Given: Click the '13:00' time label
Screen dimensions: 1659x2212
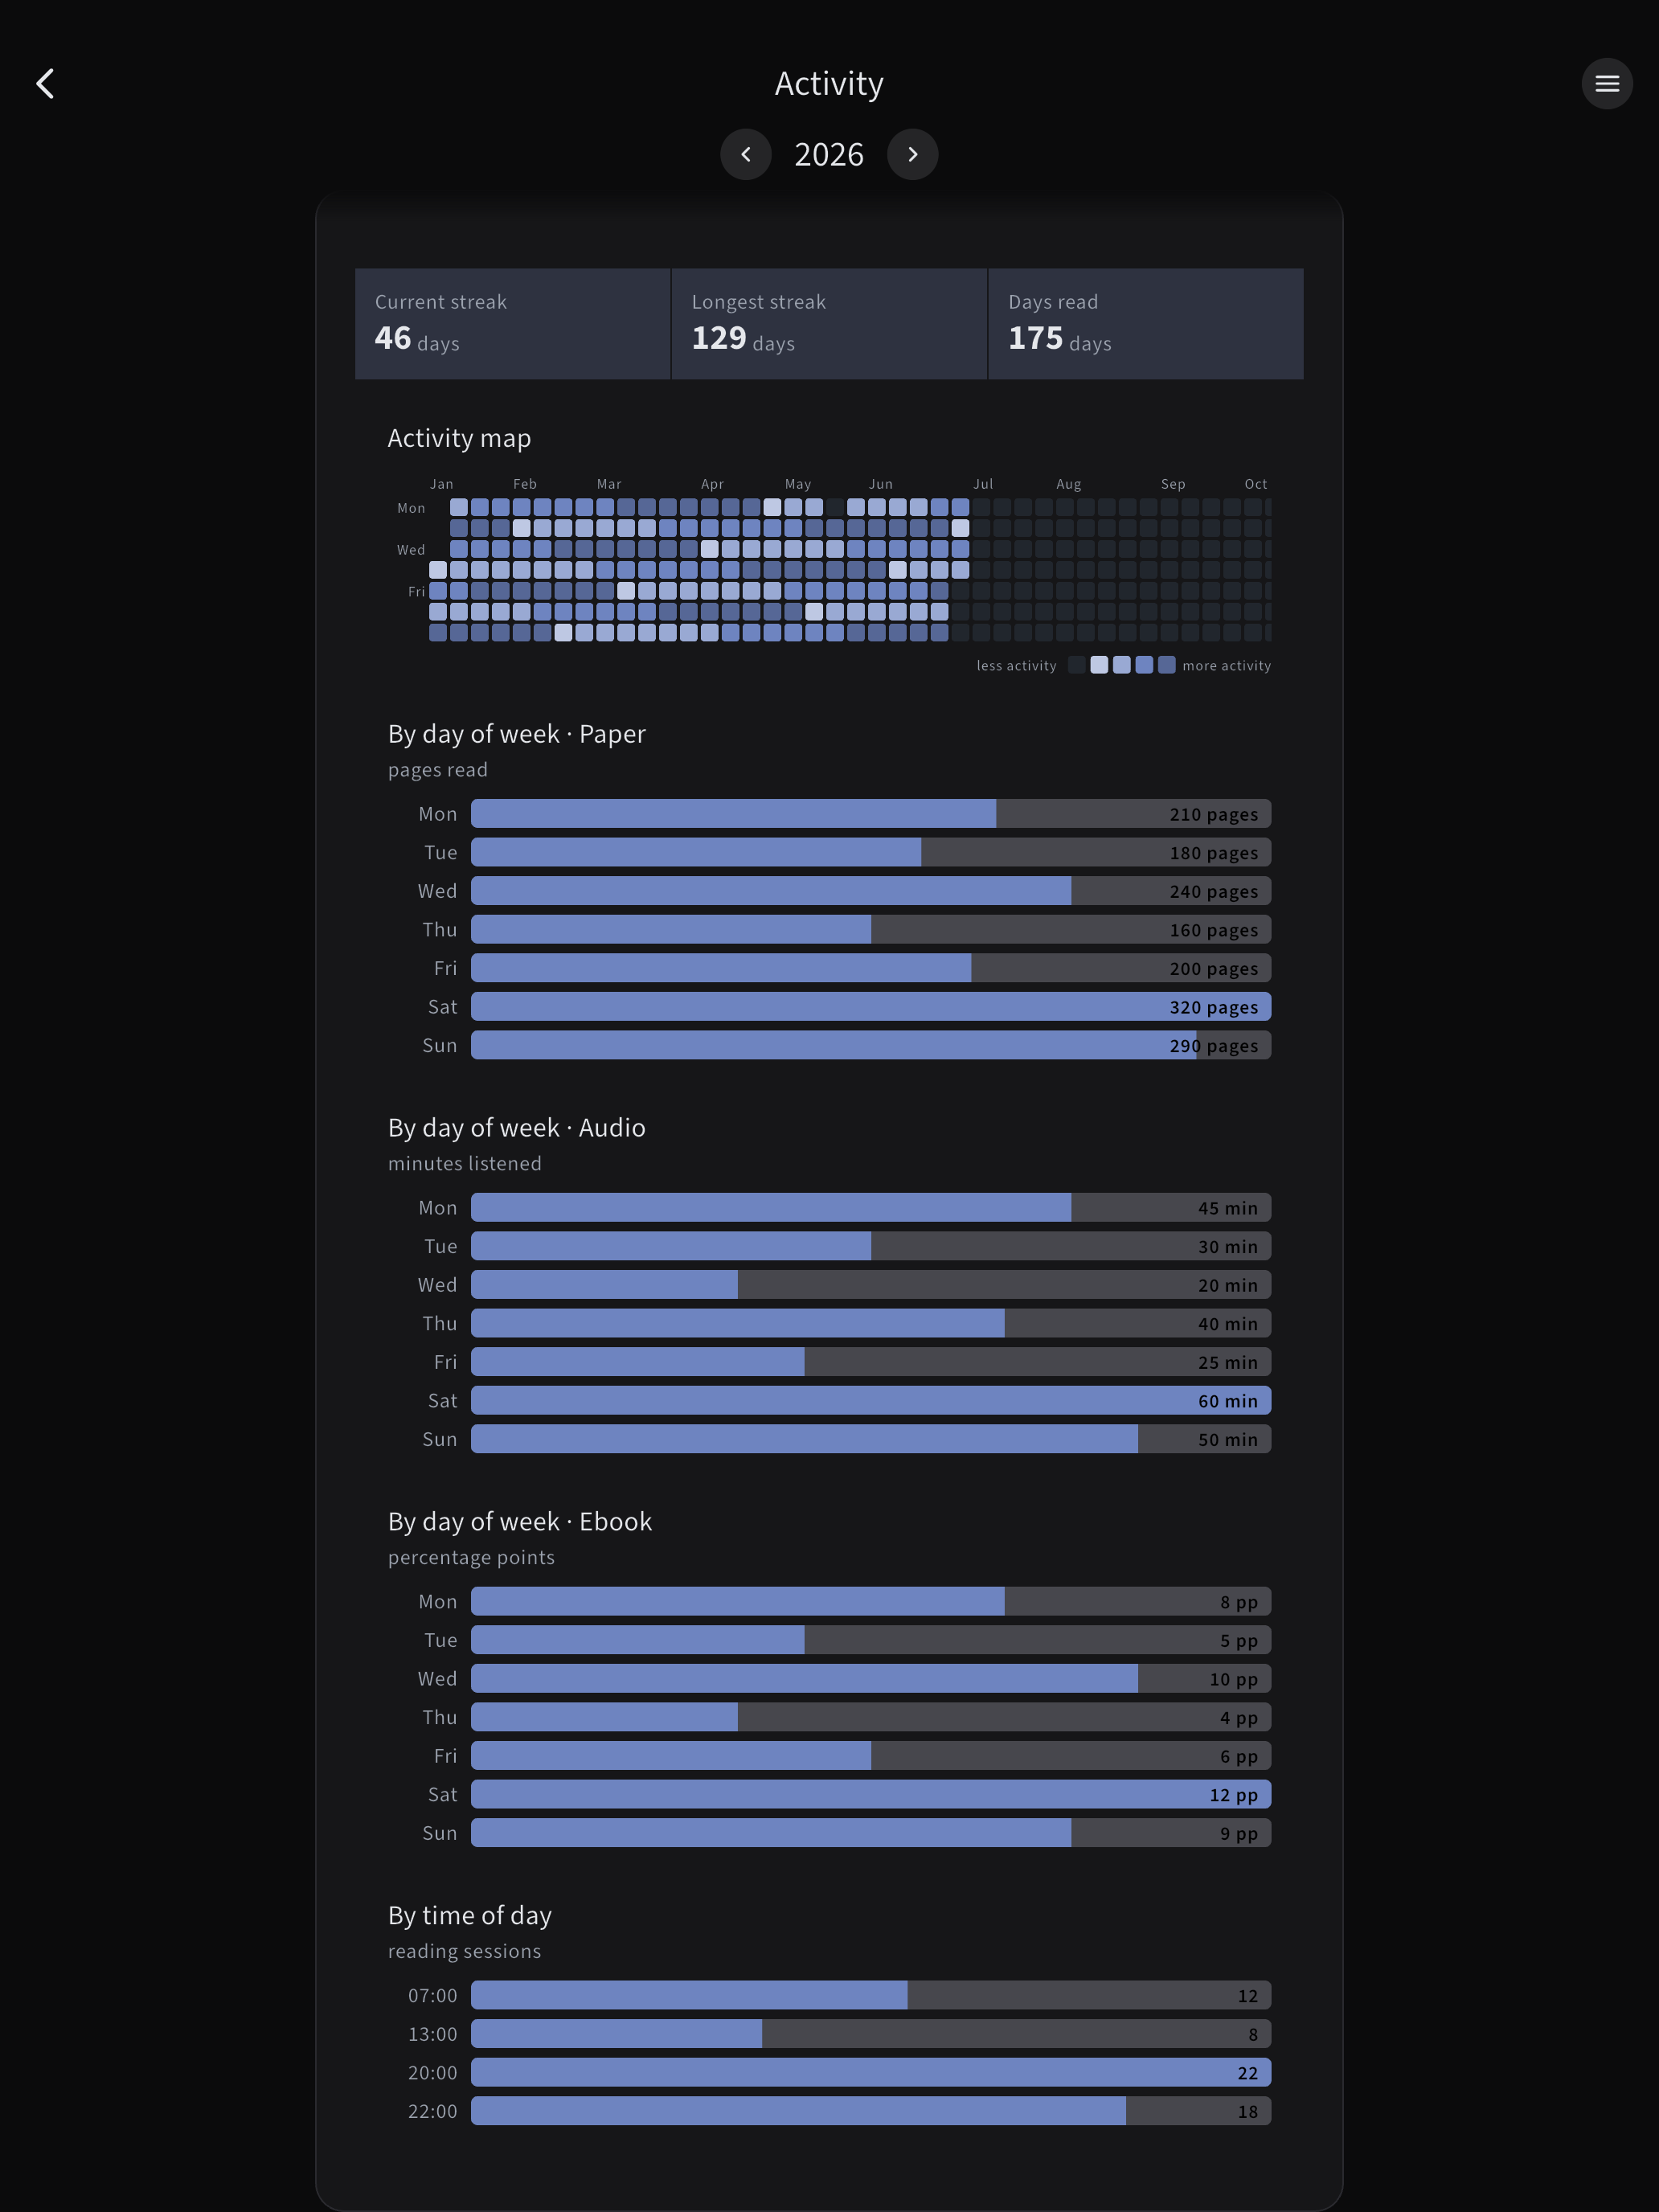Looking at the screenshot, I should point(432,2034).
